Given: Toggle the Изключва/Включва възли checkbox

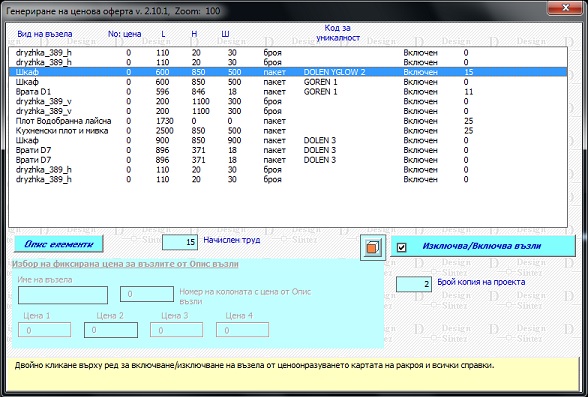Looking at the screenshot, I should point(402,247).
